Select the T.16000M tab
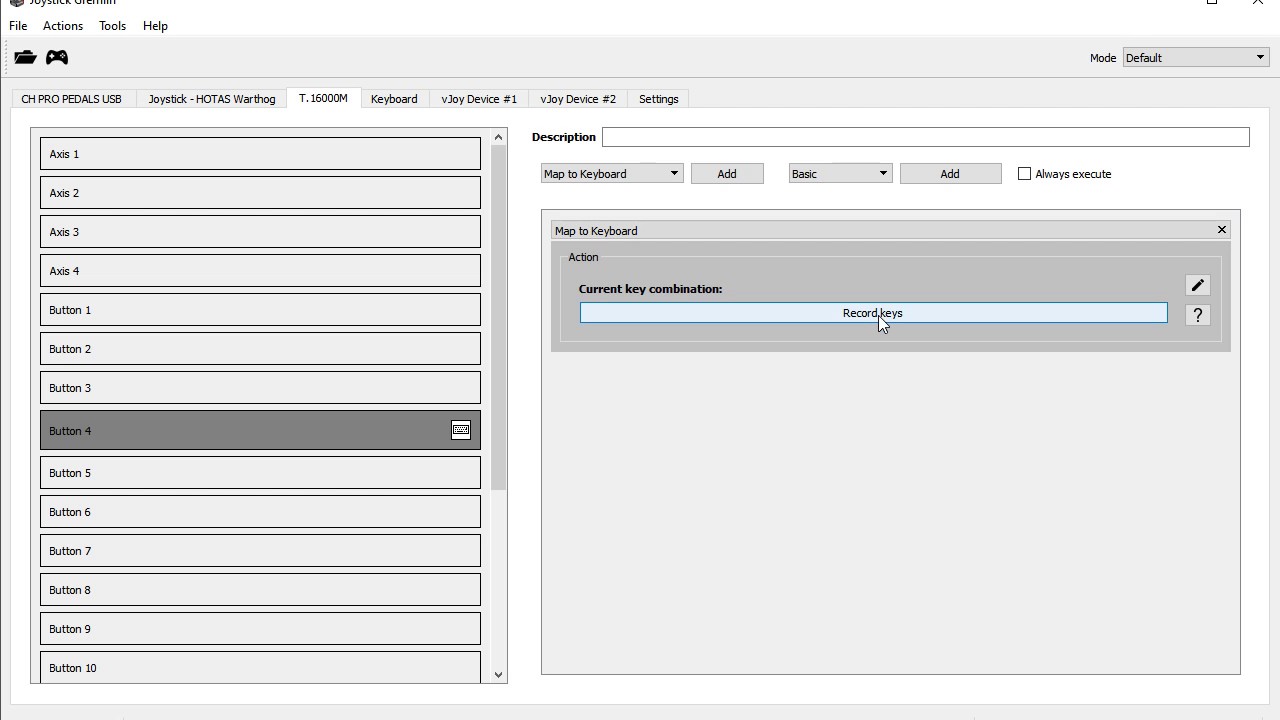Viewport: 1280px width, 720px height. 323,98
